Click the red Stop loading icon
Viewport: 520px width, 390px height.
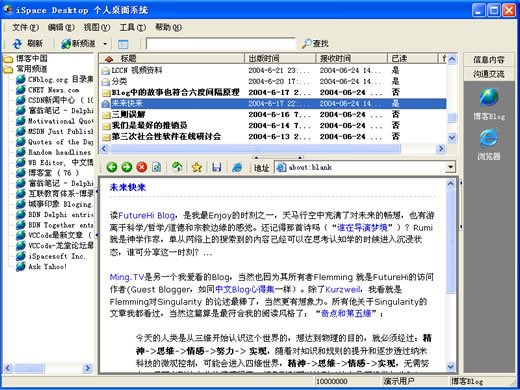[x=142, y=167]
